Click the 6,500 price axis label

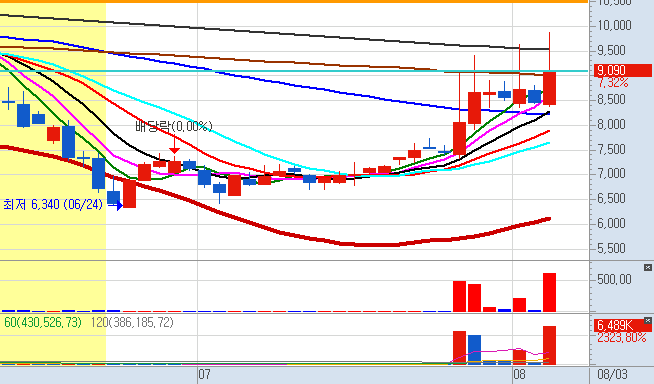pyautogui.click(x=611, y=198)
